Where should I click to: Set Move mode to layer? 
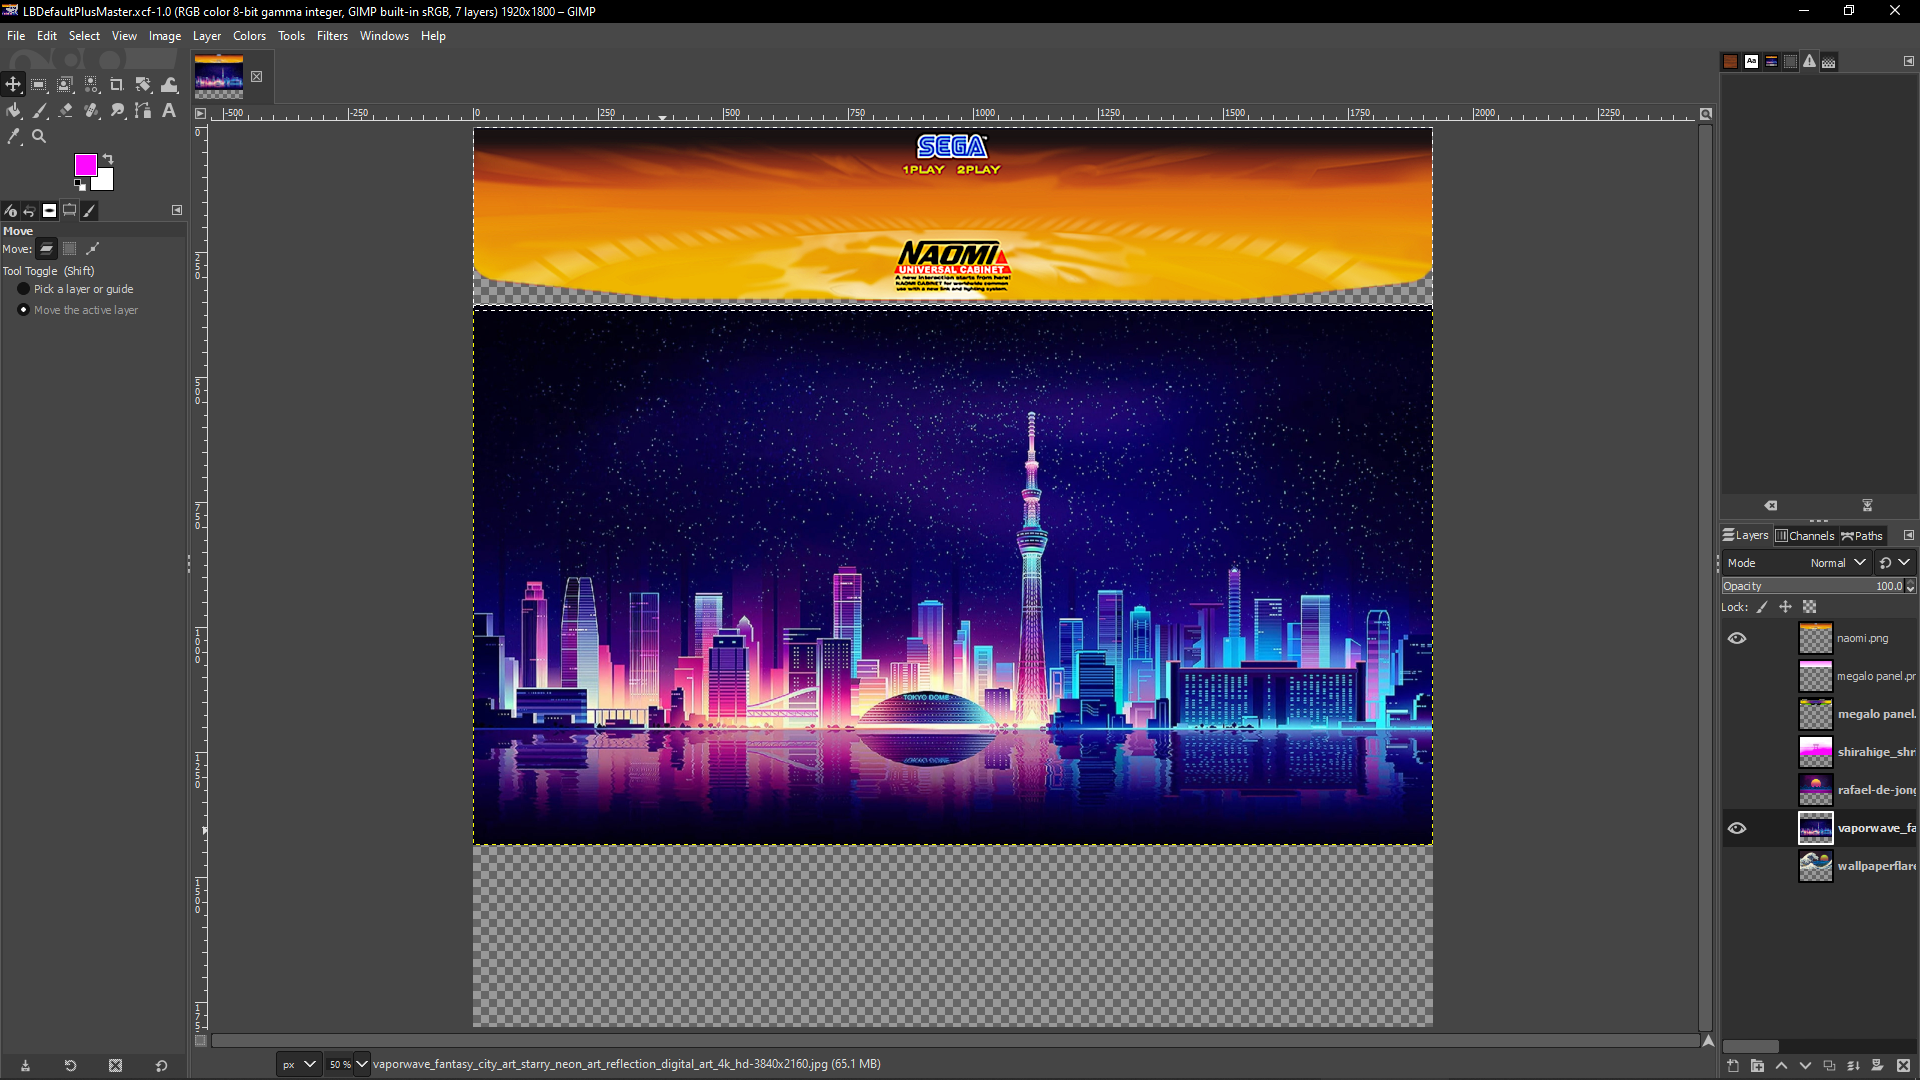coord(47,249)
